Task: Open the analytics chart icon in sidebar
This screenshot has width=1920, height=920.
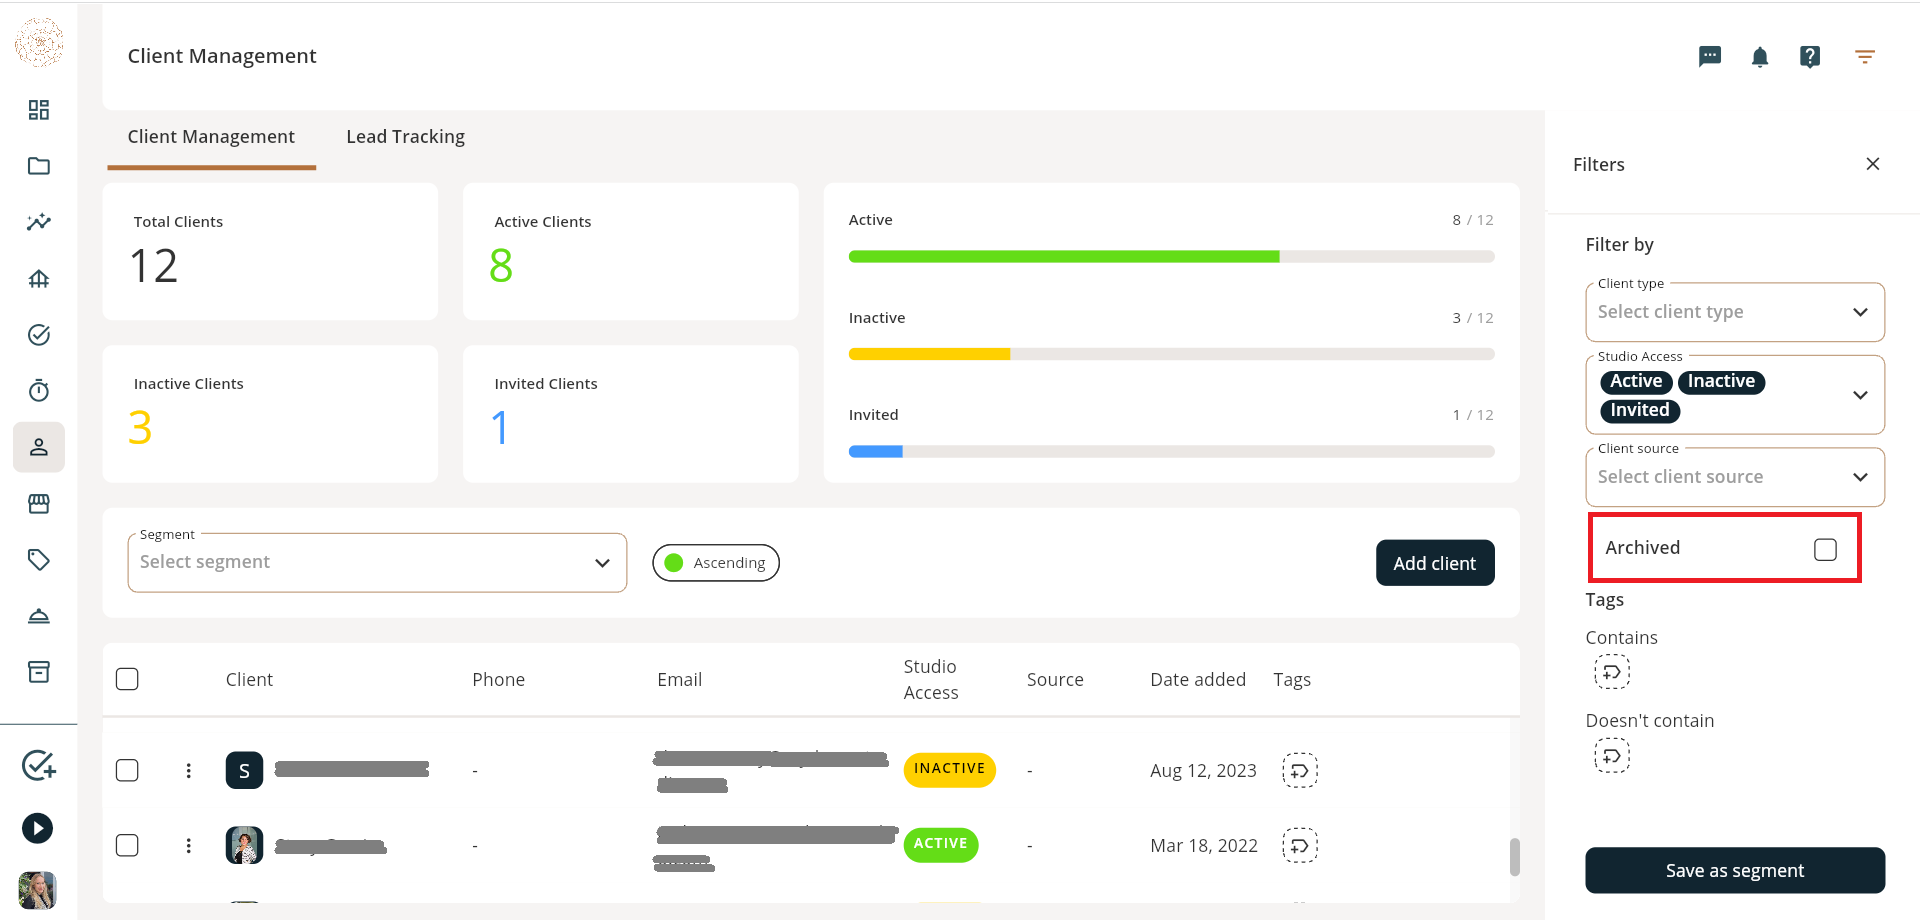Action: tap(39, 222)
